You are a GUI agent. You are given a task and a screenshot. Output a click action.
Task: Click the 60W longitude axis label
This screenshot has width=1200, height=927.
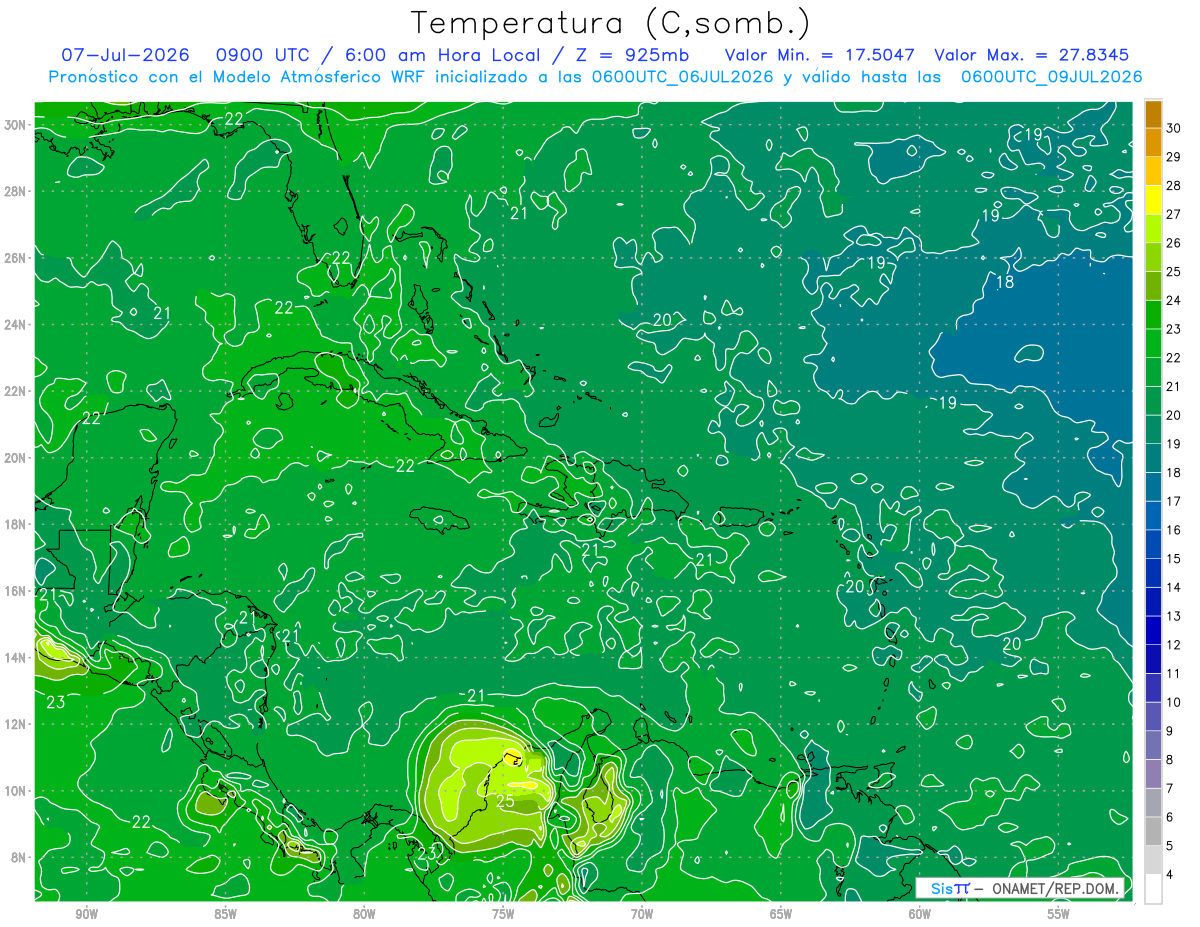pyautogui.click(x=920, y=914)
